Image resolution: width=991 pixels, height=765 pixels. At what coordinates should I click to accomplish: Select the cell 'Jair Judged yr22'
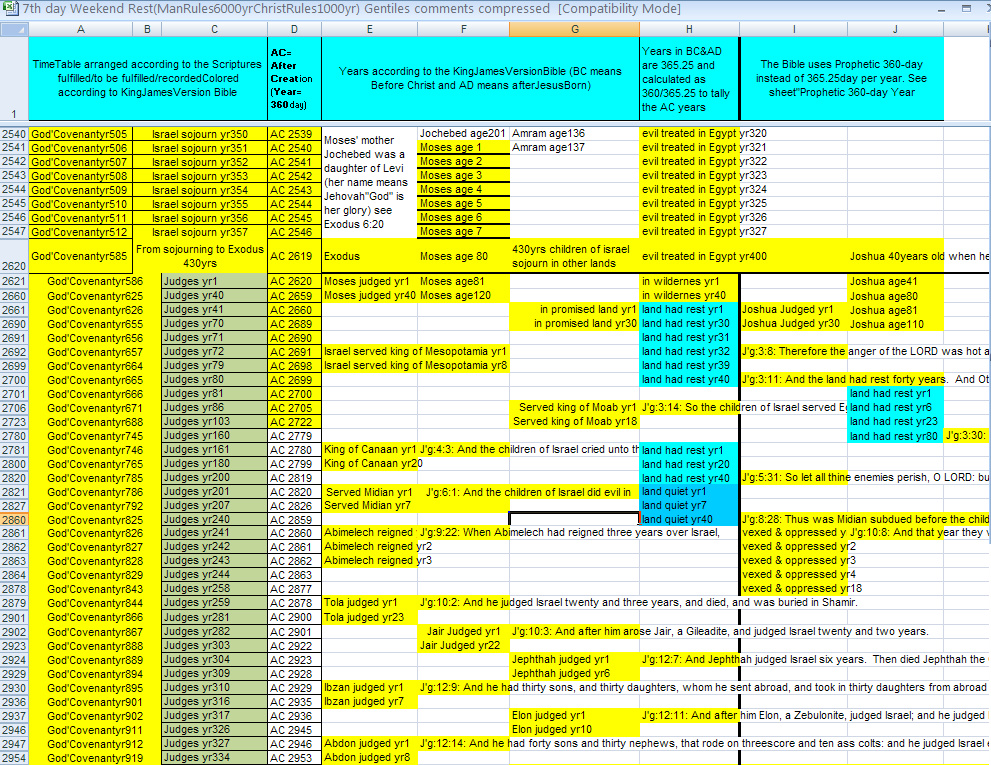point(463,645)
